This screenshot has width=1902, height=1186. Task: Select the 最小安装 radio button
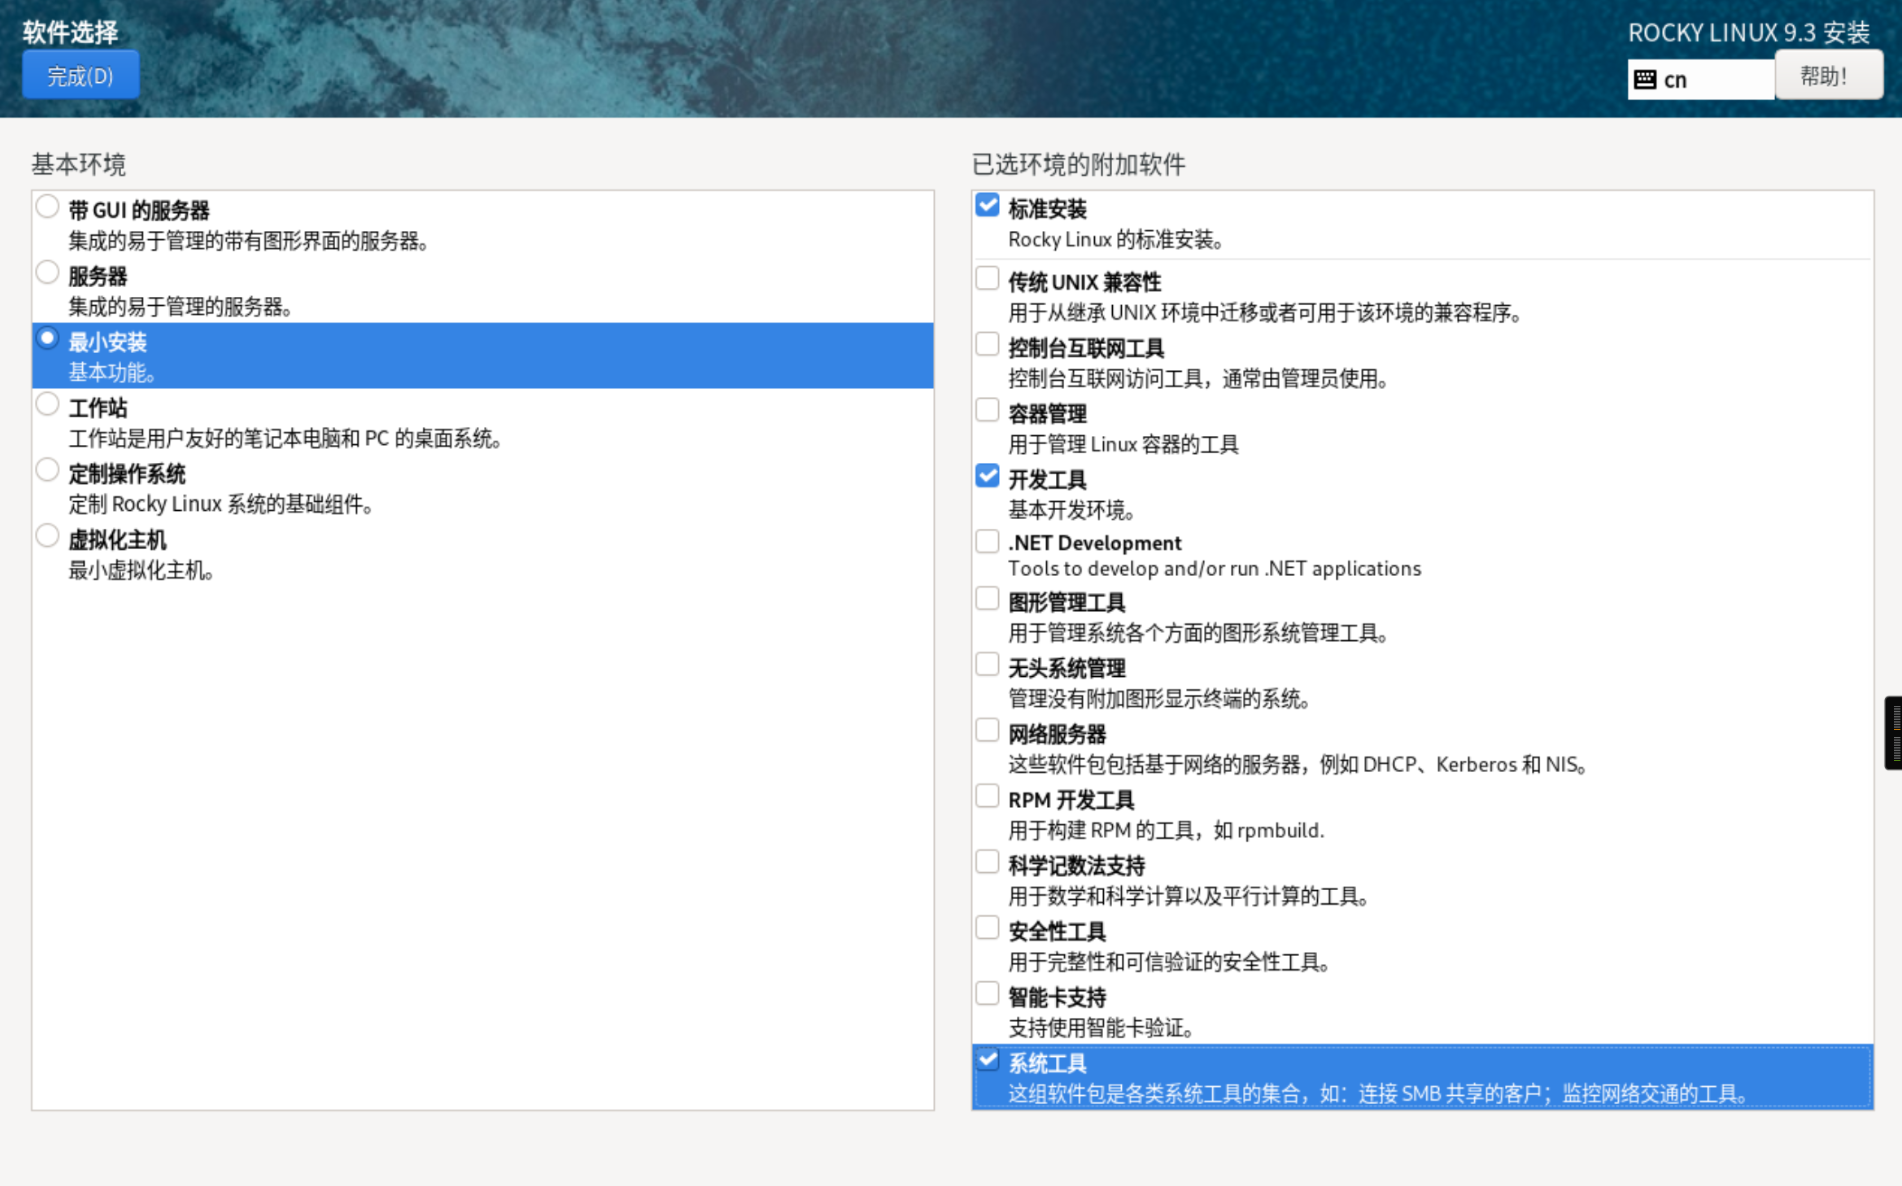pos(47,339)
